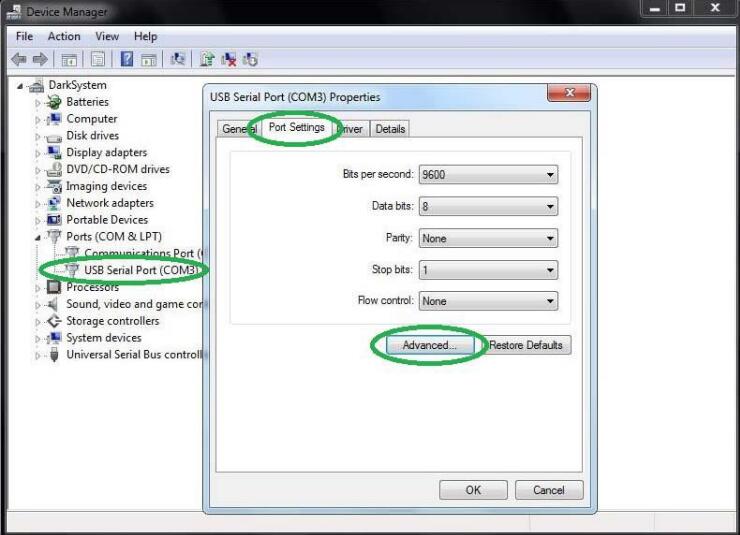Click the Disk drives icon
This screenshot has height=535, width=740.
point(54,137)
